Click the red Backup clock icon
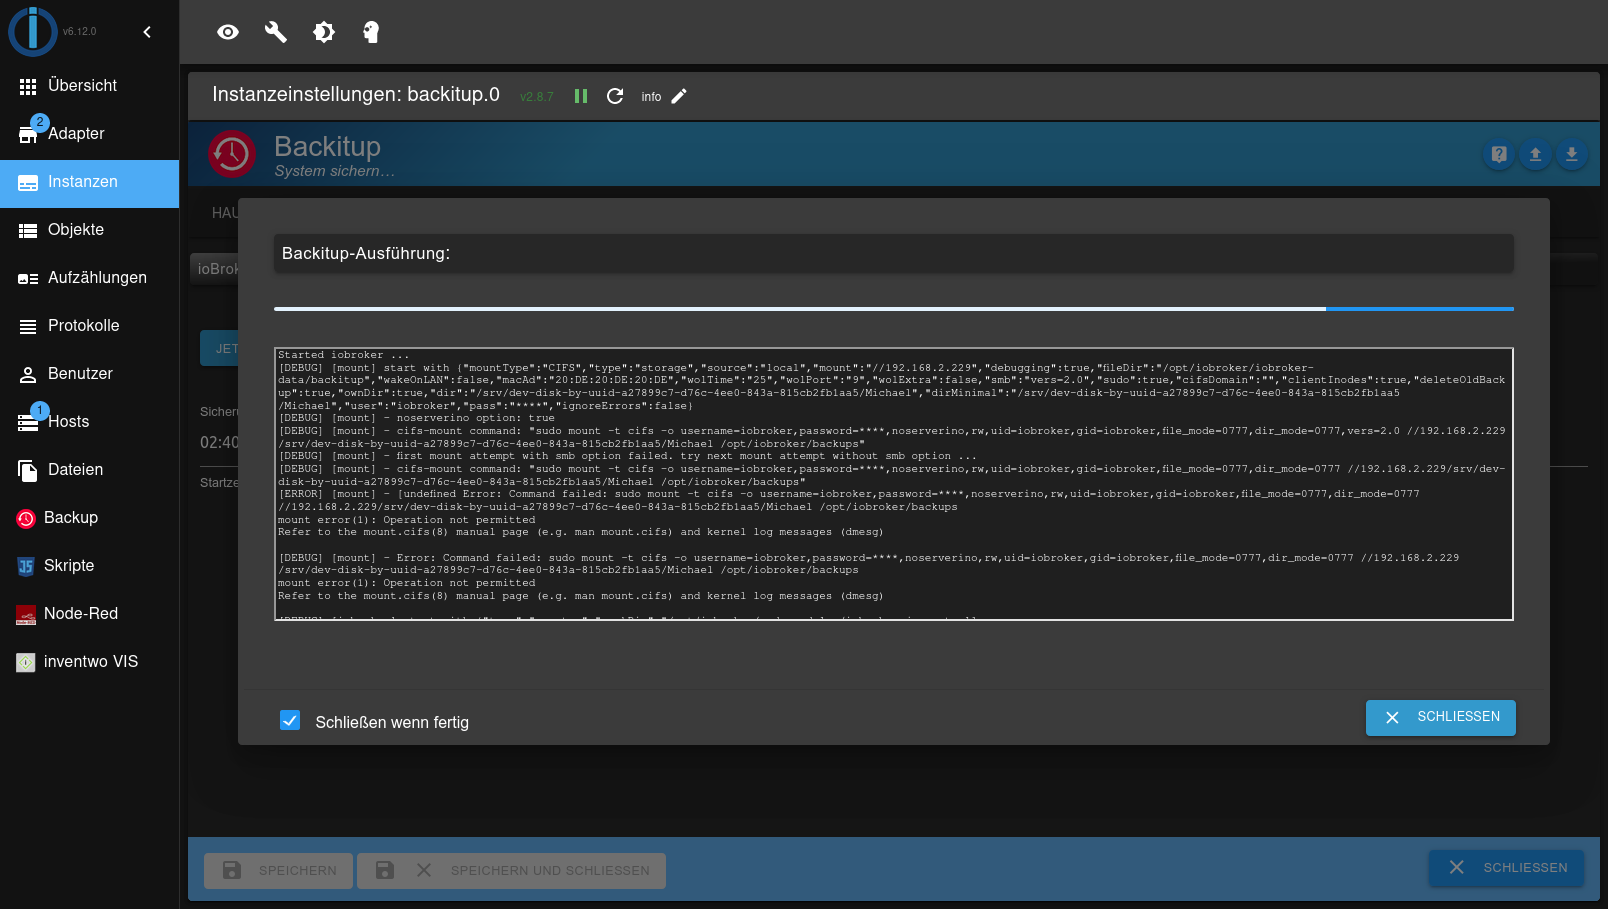Viewport: 1608px width, 909px height. (x=26, y=518)
